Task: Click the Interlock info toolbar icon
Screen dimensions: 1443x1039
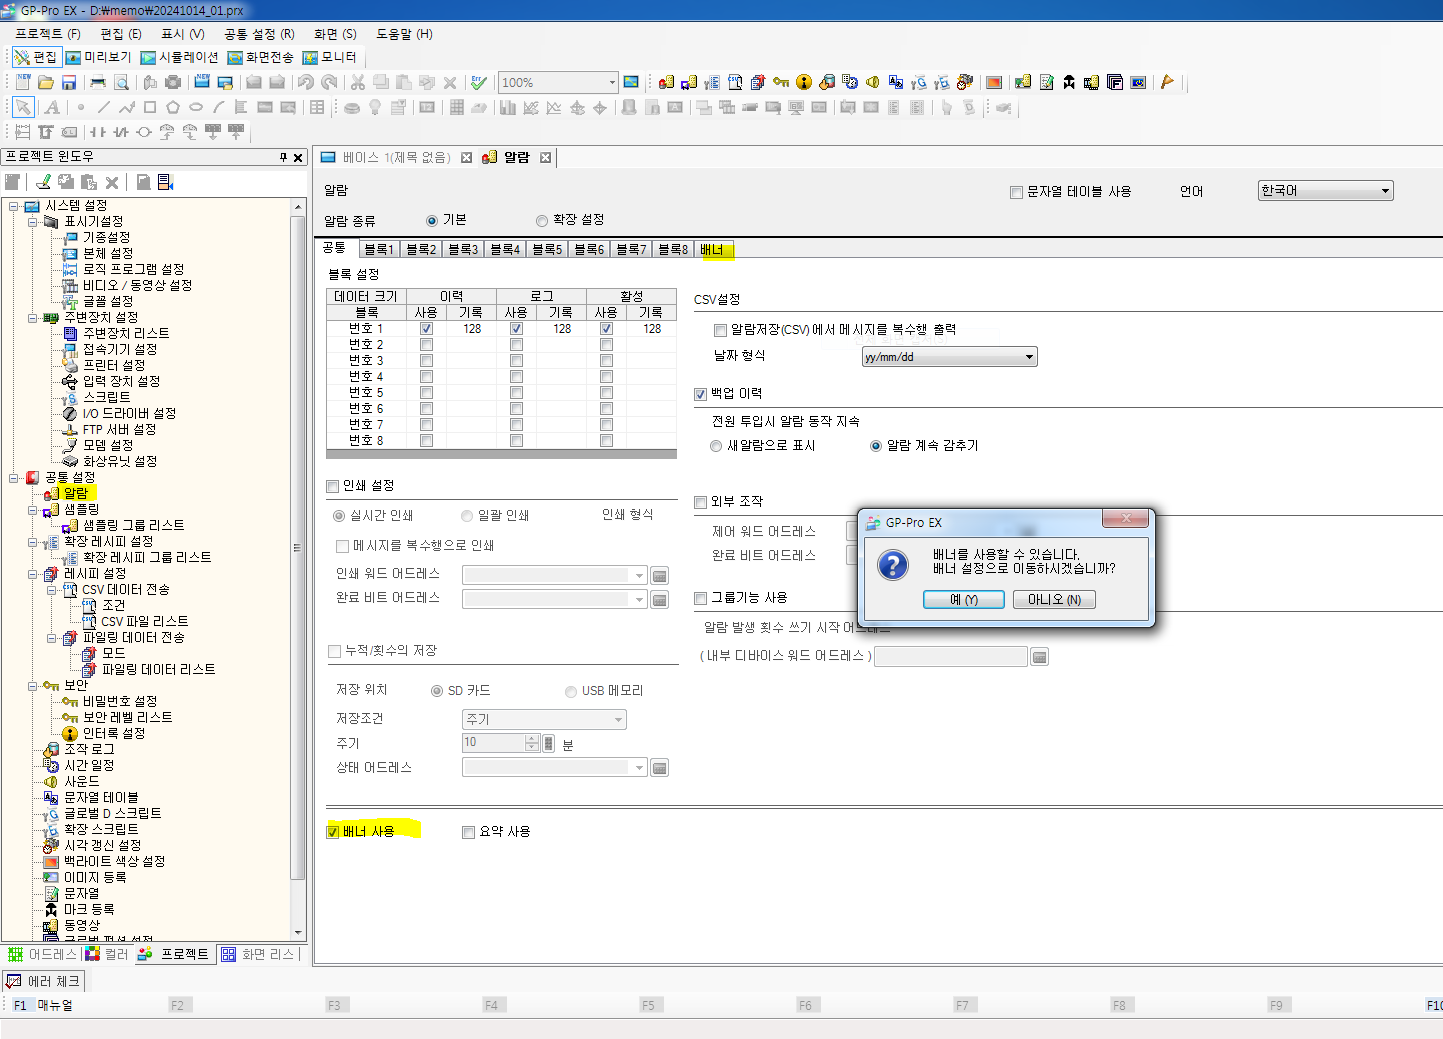Action: (804, 82)
